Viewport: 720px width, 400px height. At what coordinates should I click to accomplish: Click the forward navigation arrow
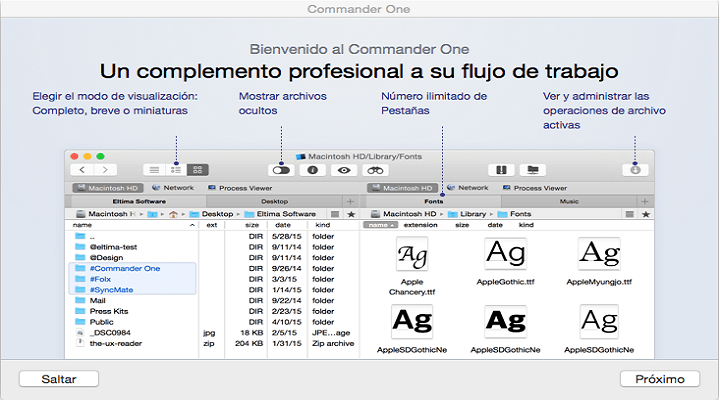click(105, 170)
